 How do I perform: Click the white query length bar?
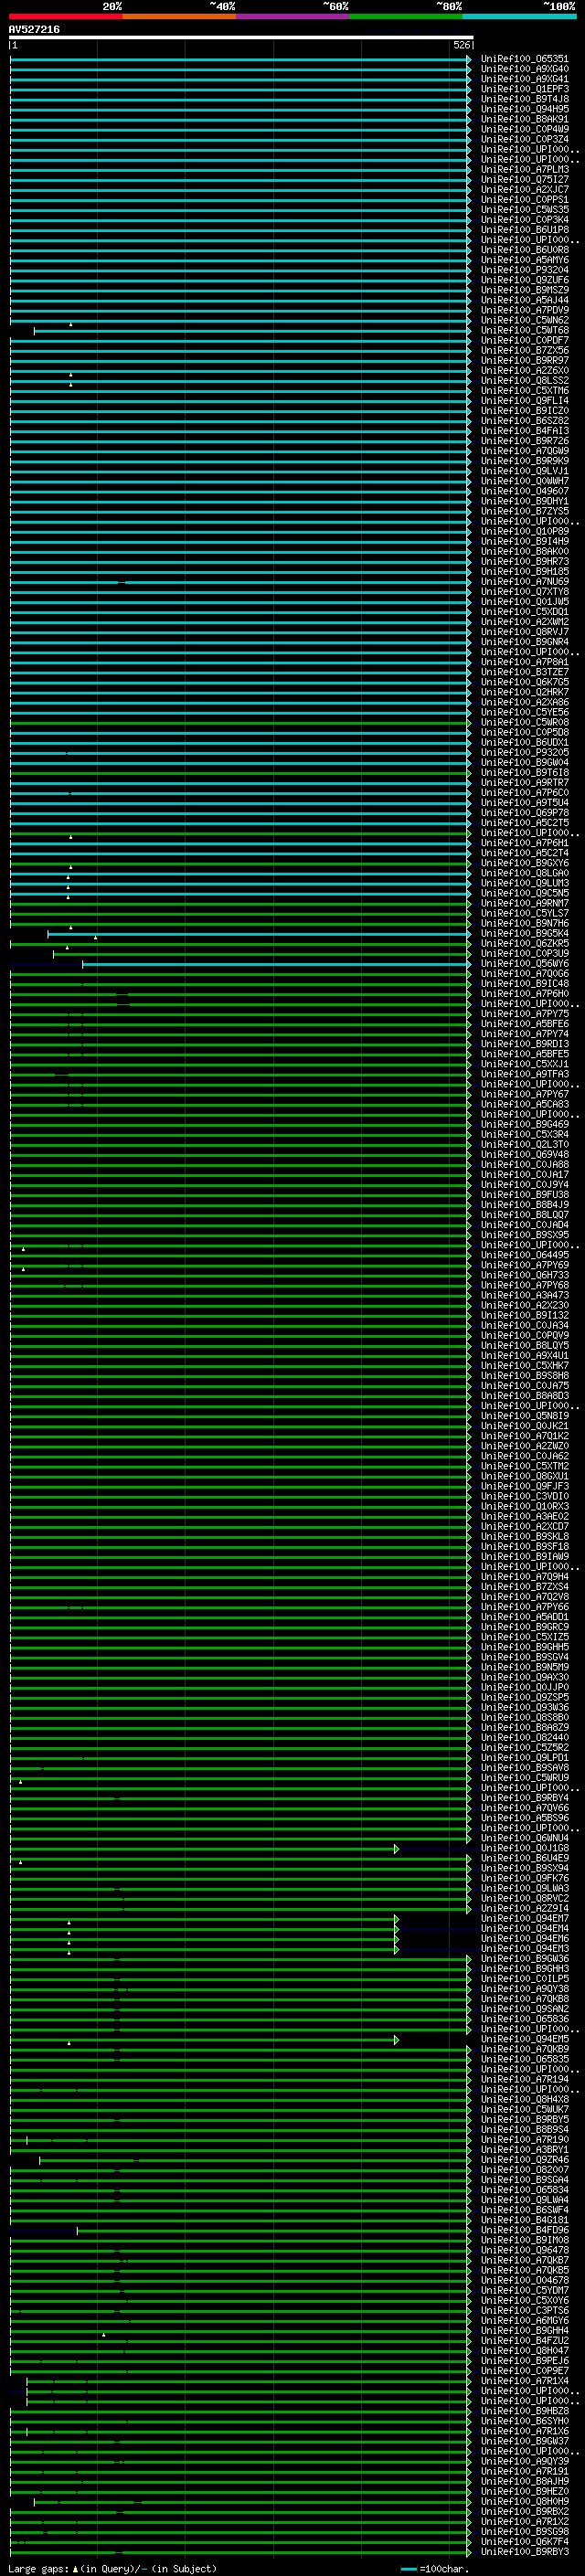coord(241,37)
